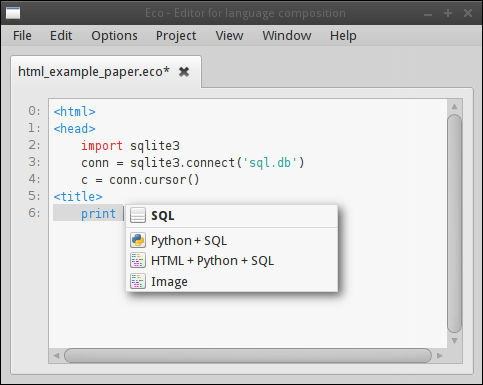Click 'sql.db' string on line 3
483x385 pixels.
[269, 163]
